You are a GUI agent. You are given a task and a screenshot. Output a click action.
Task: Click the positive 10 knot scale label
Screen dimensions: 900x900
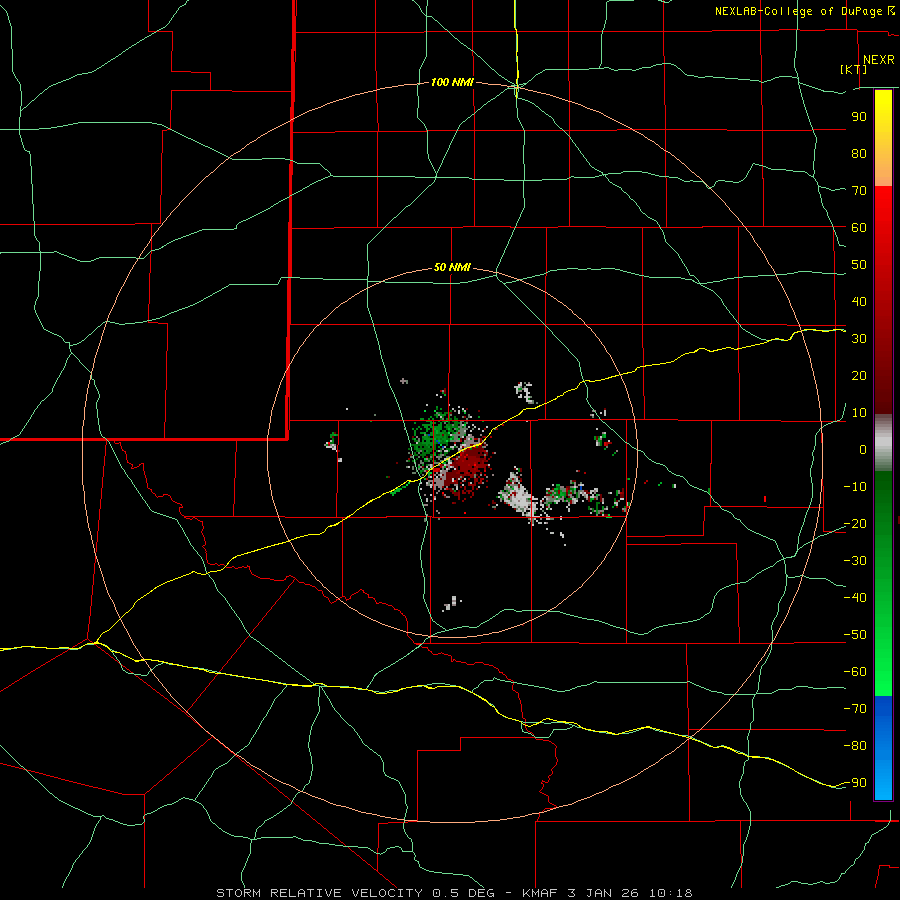coord(859,413)
